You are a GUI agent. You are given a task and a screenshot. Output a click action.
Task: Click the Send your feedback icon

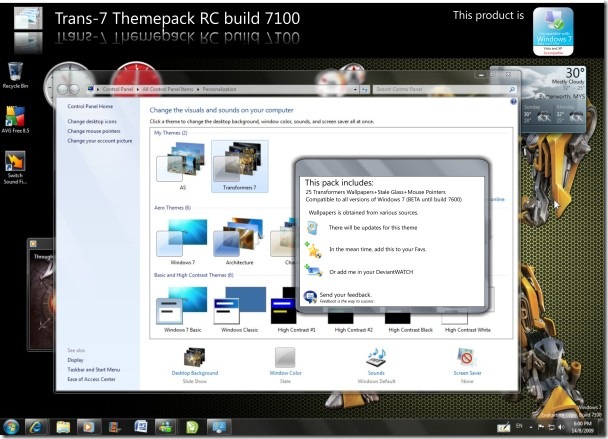(310, 297)
